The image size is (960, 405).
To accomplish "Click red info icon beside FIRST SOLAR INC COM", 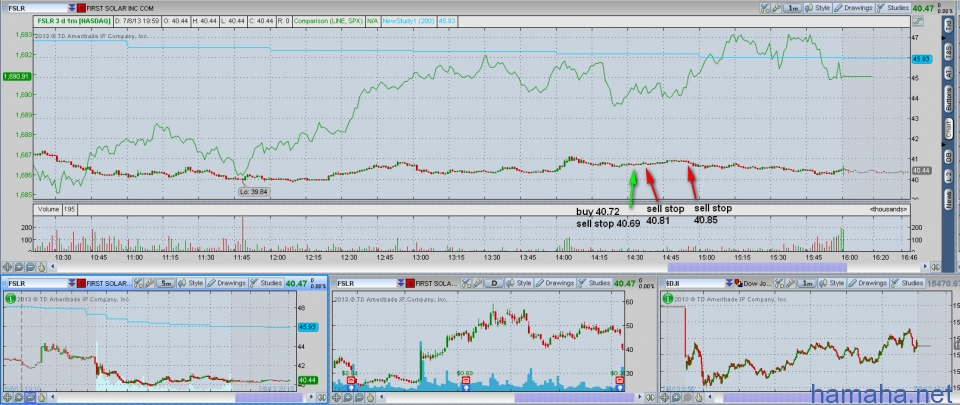I will 81,9.
